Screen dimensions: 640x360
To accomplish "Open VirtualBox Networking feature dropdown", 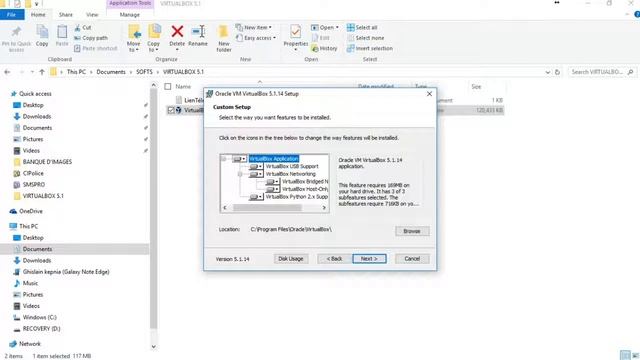I will (256, 174).
